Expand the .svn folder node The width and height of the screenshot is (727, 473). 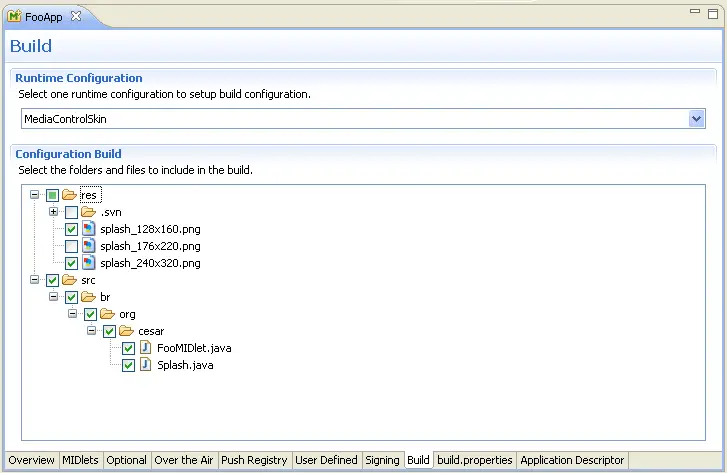pos(54,212)
